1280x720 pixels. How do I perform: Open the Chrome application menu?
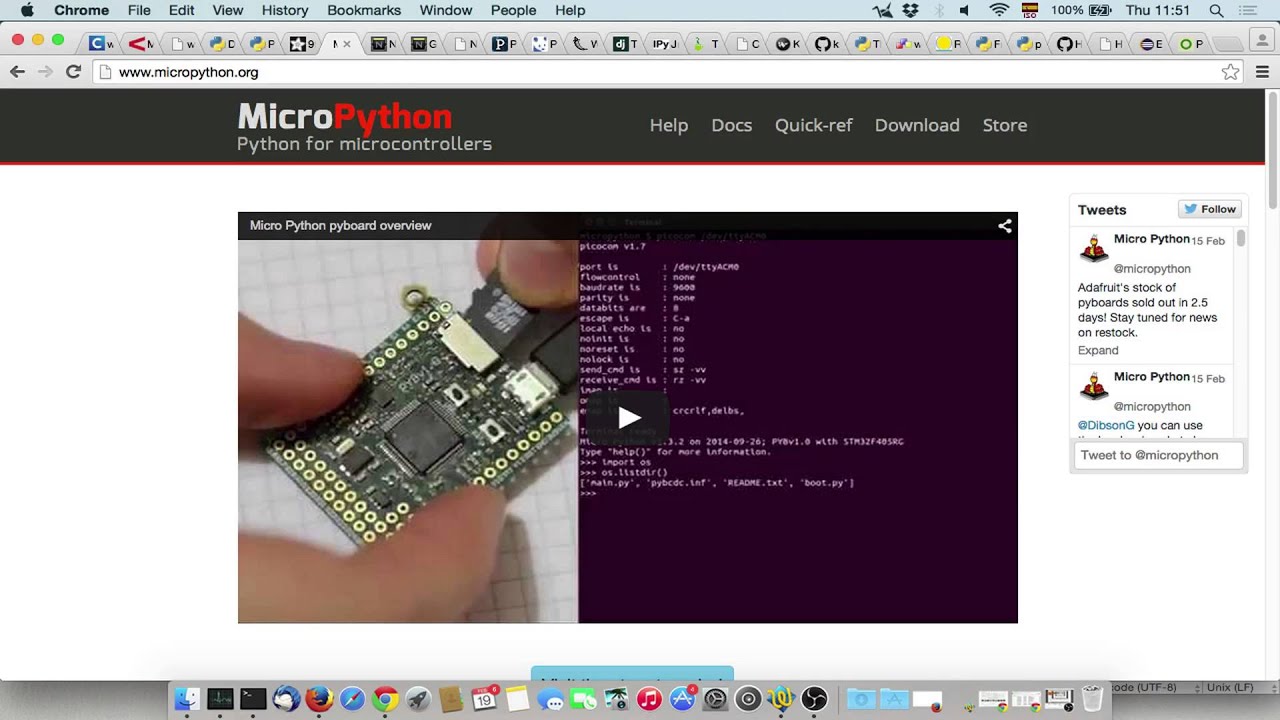pos(81,10)
